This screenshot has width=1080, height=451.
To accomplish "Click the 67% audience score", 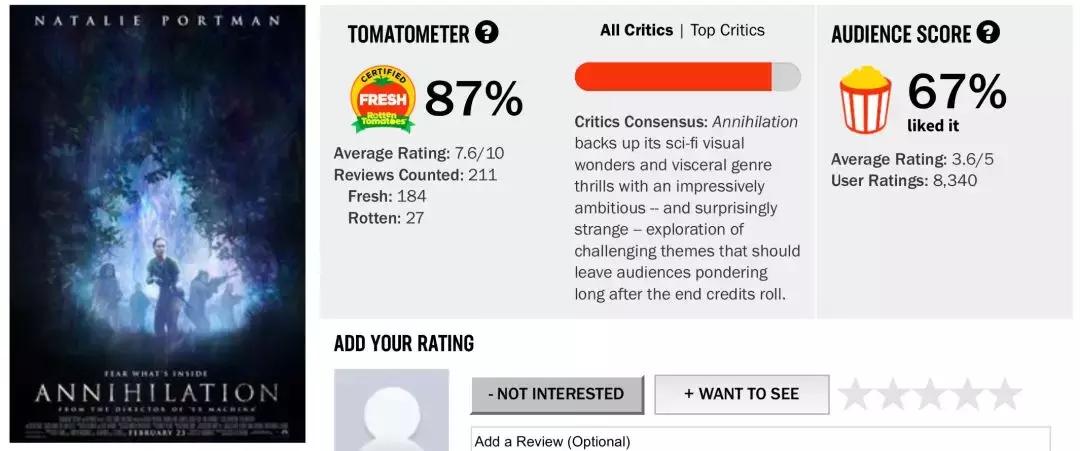I will pyautogui.click(x=956, y=92).
